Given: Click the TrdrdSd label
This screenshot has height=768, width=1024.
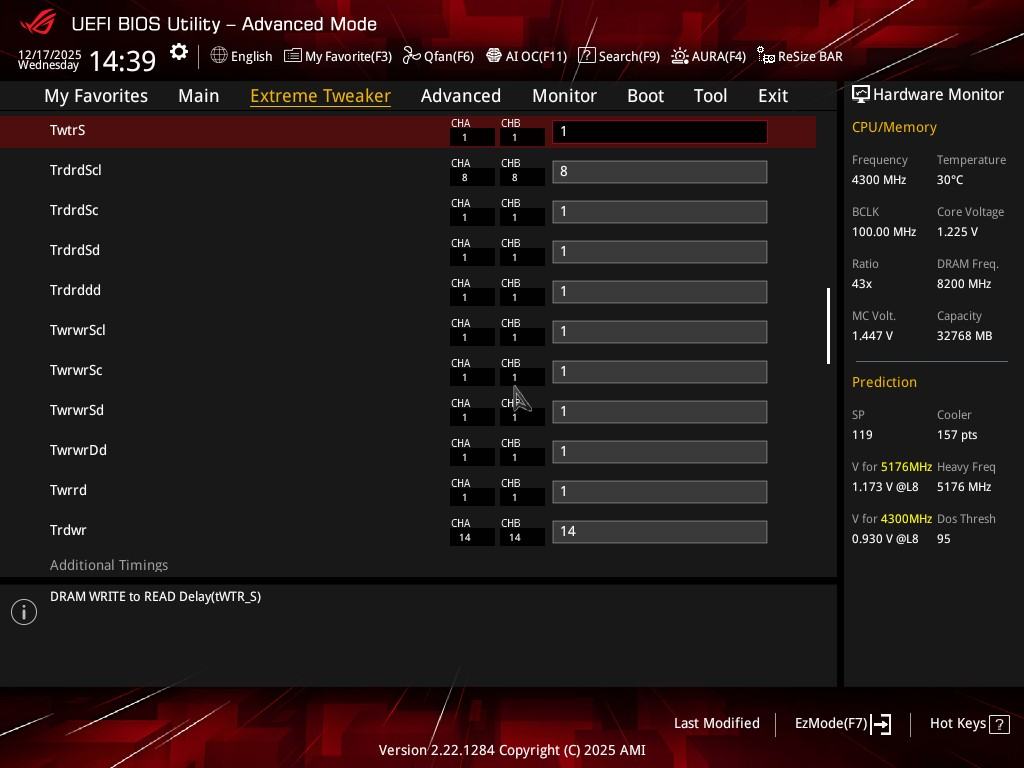Looking at the screenshot, I should (74, 250).
